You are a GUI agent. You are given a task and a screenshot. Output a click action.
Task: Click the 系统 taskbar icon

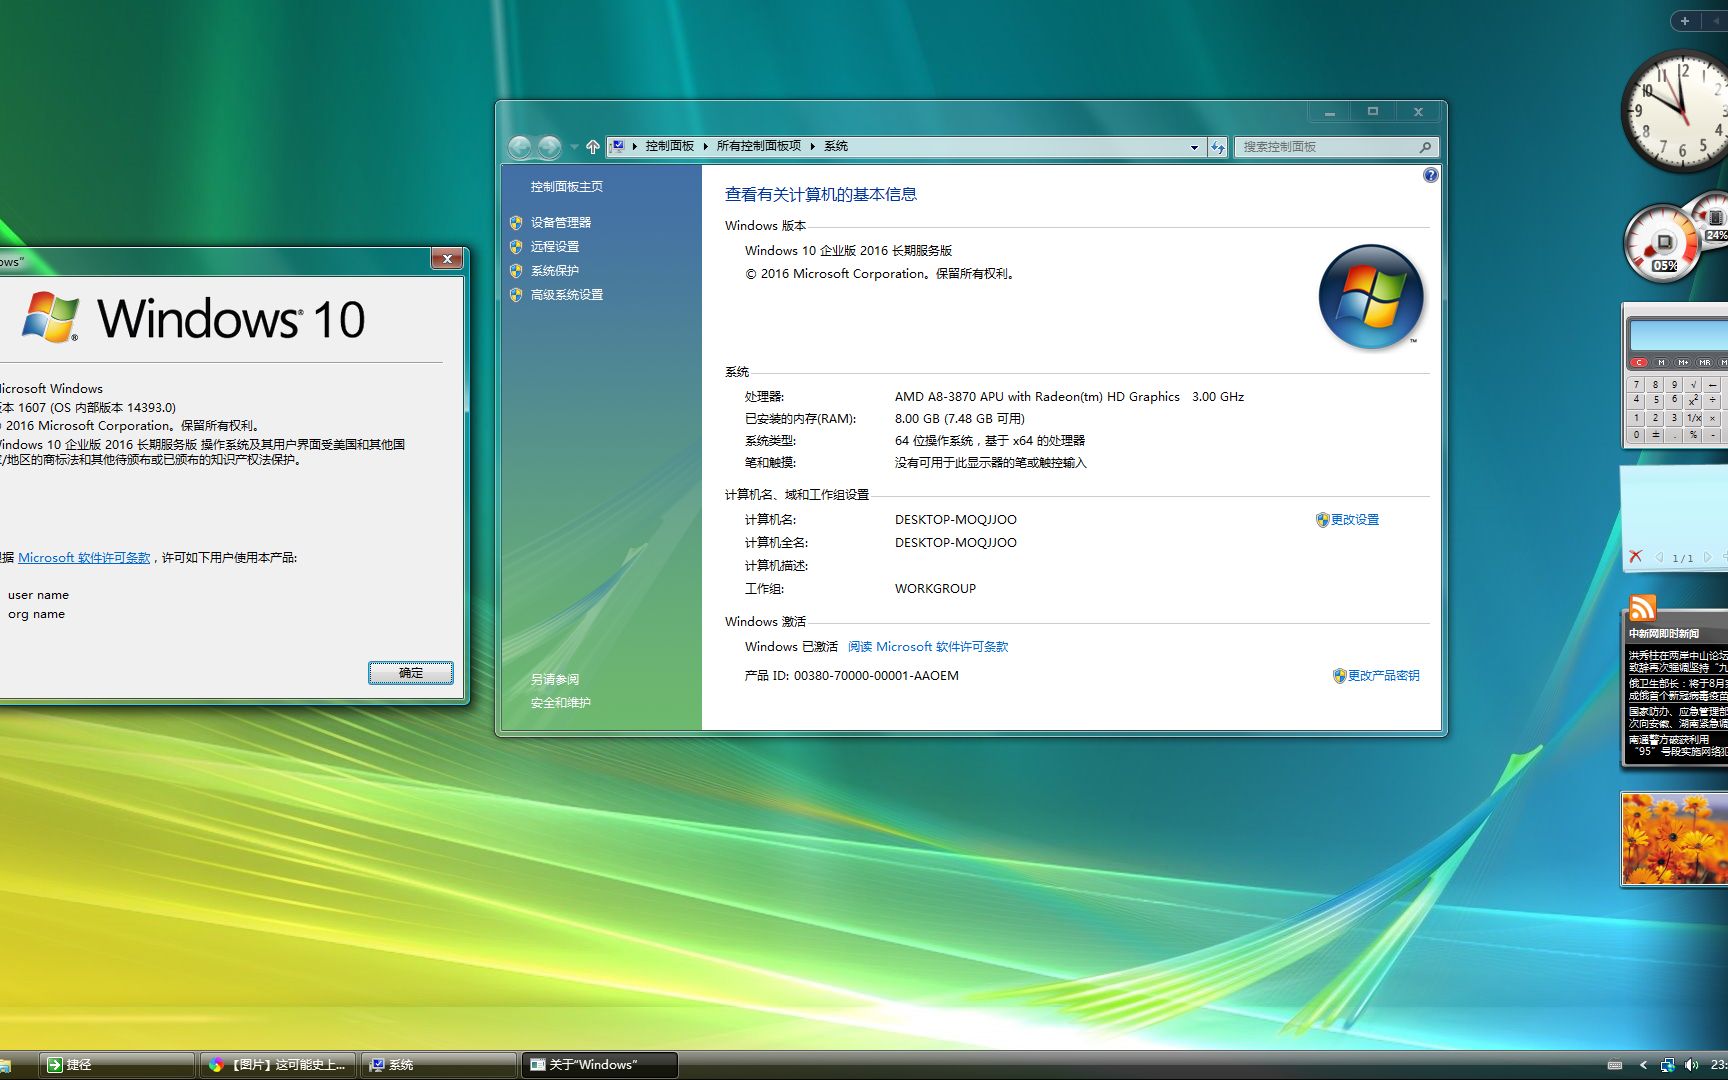(438, 1064)
